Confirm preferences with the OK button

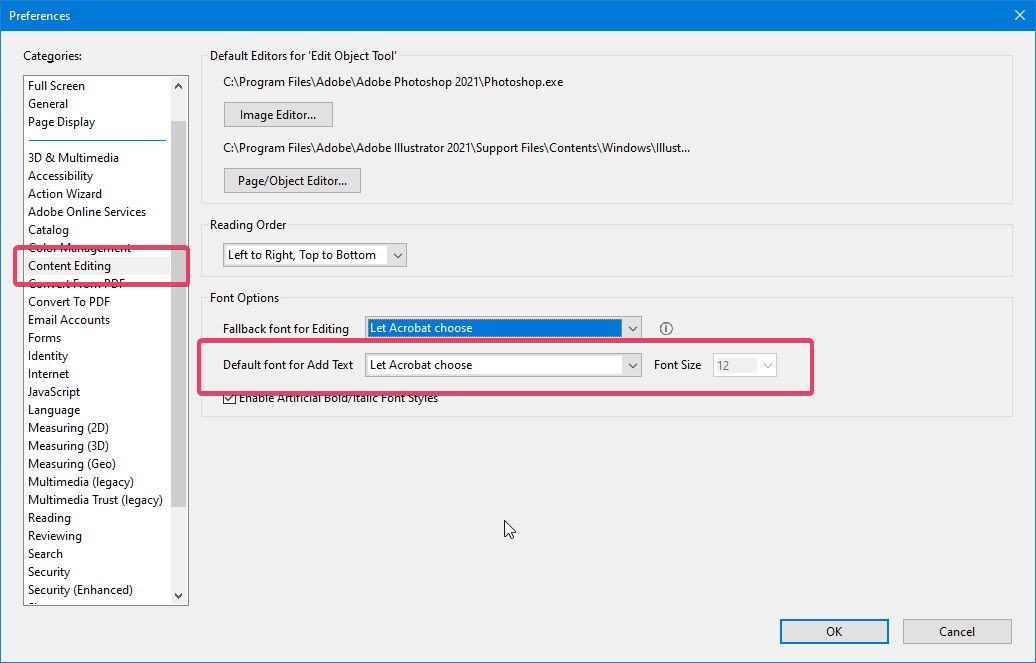coord(834,631)
